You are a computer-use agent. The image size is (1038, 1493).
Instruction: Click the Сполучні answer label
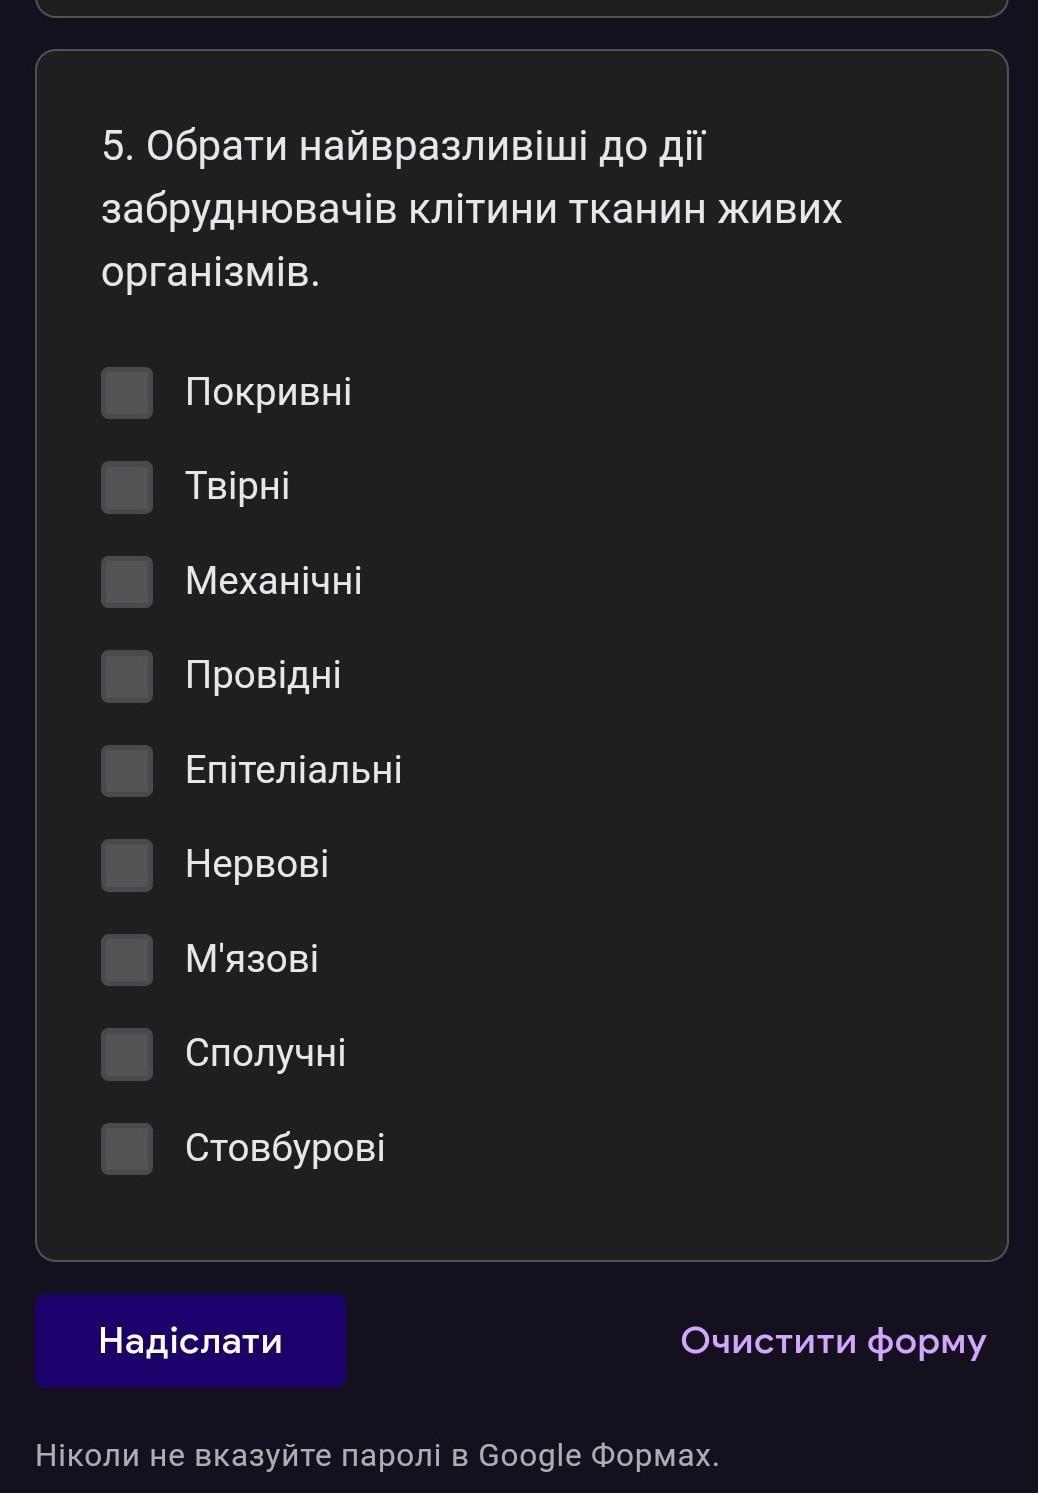[265, 1053]
